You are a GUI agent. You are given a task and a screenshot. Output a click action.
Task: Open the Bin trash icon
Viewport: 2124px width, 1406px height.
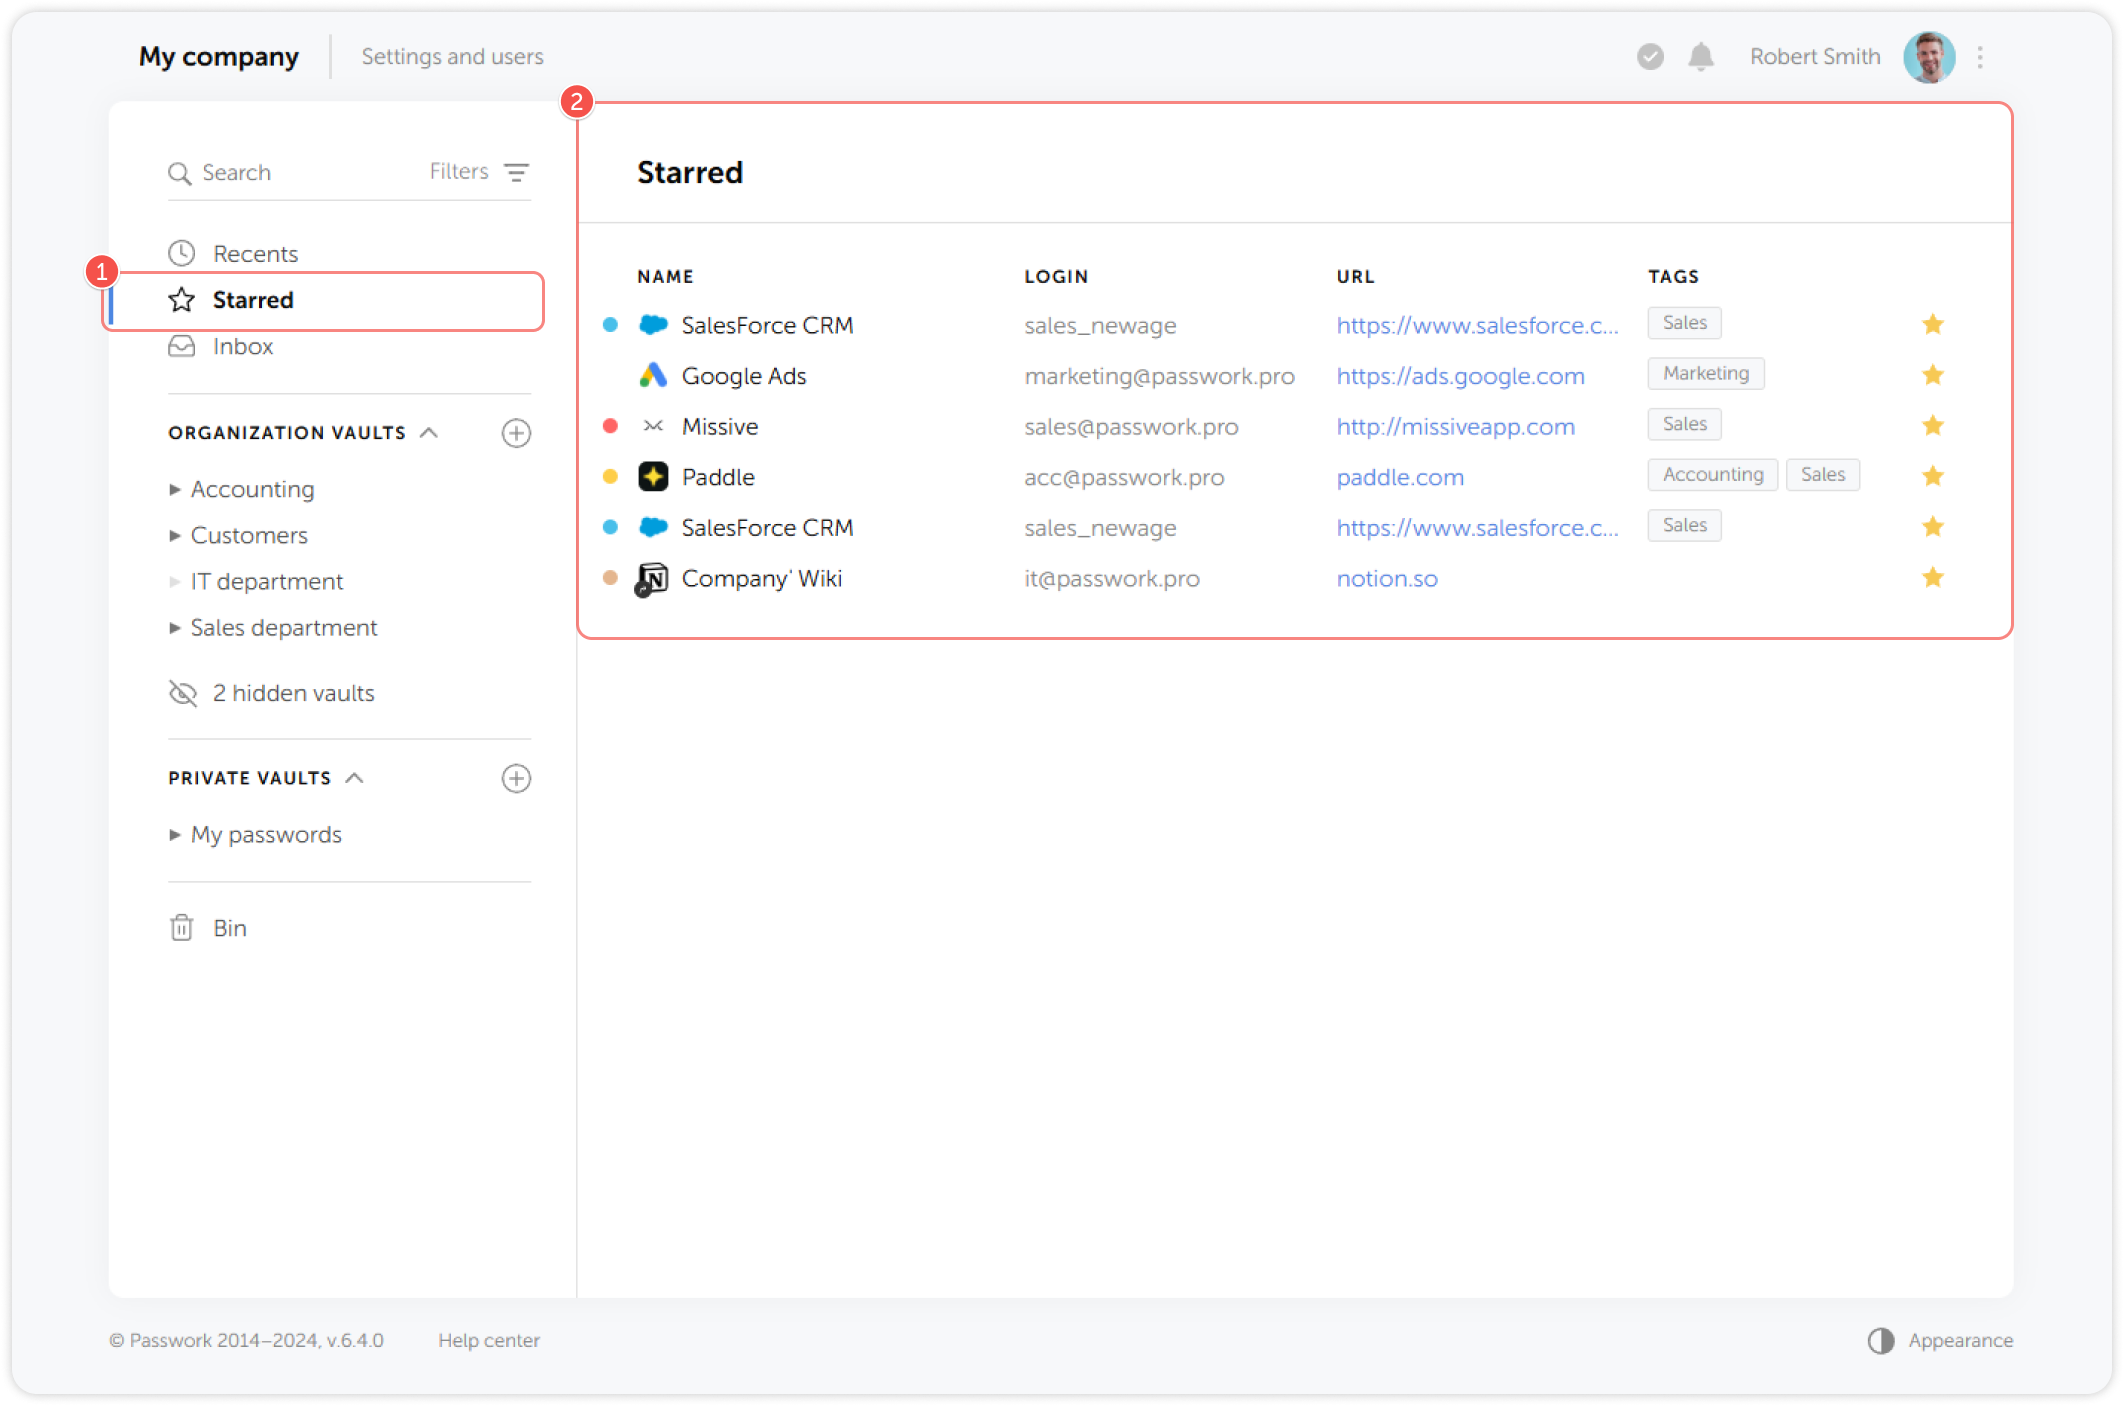click(x=182, y=928)
